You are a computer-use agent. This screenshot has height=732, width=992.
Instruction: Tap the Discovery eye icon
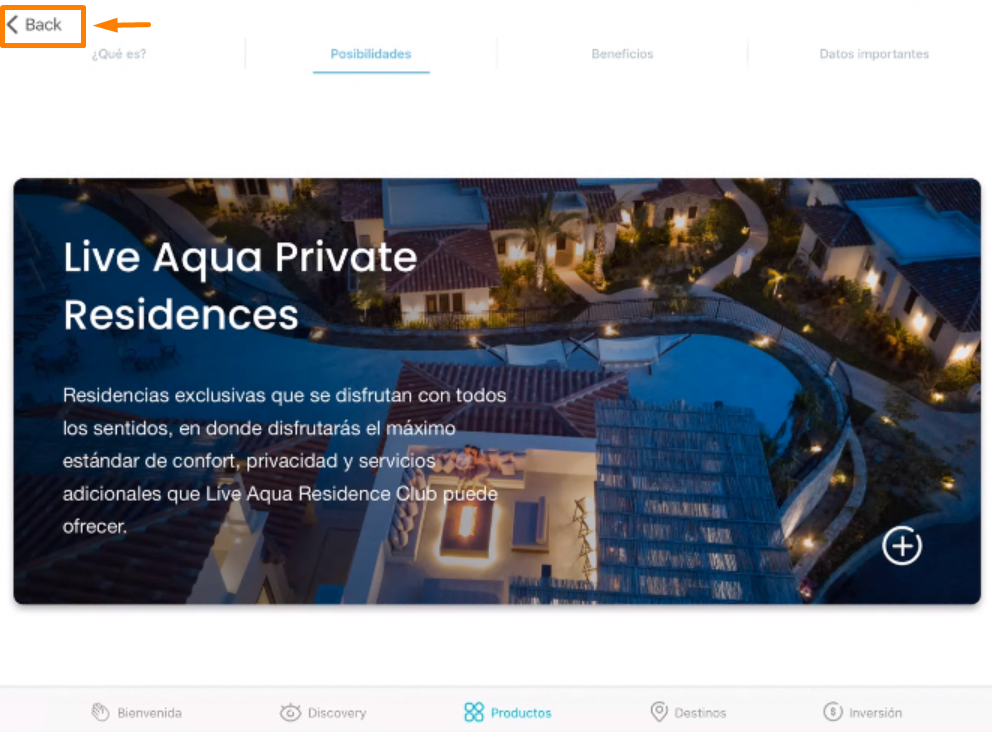tap(290, 712)
